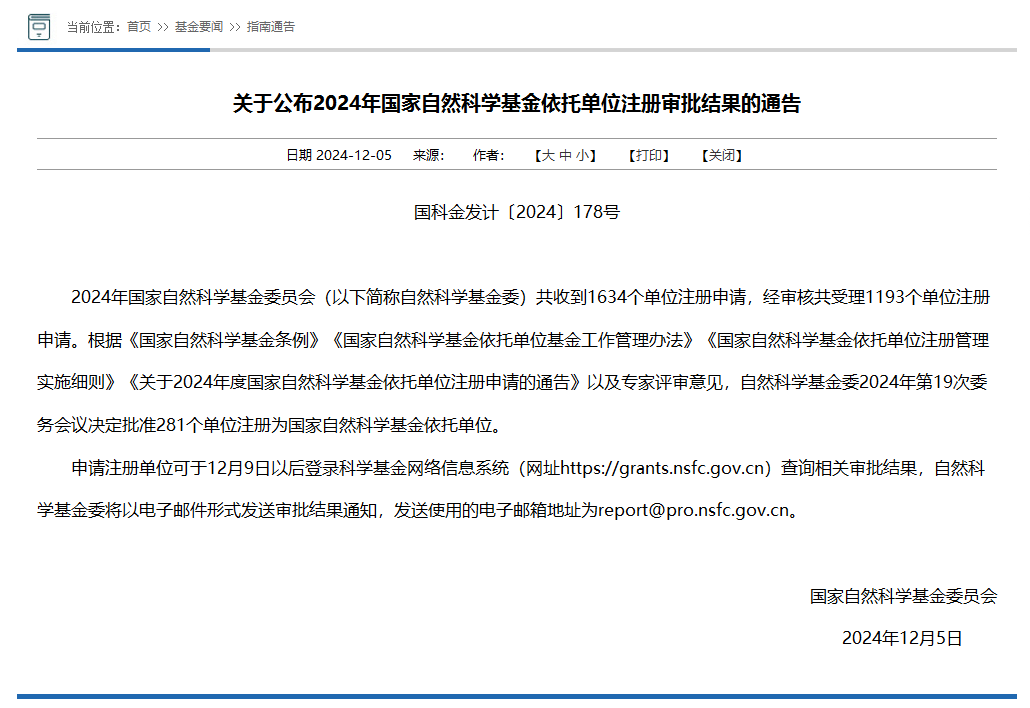Click the closing date 2024年12月5日
The height and width of the screenshot is (708, 1030).
tap(902, 638)
